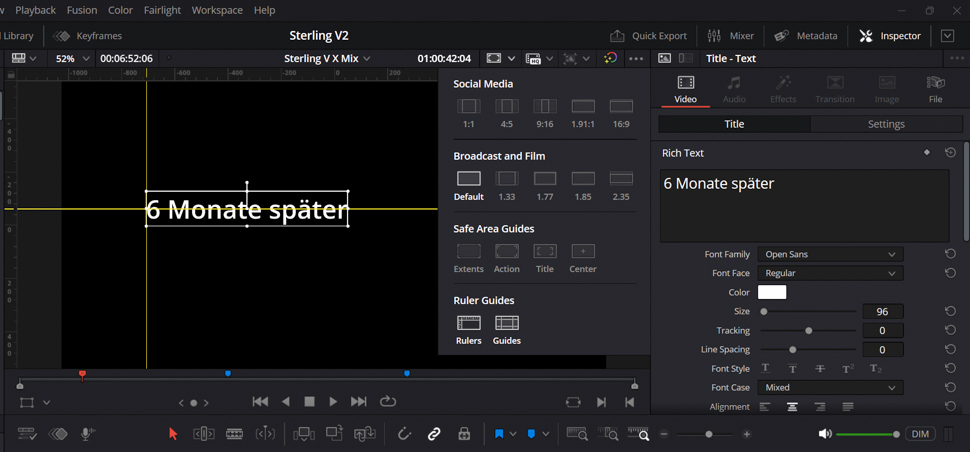This screenshot has width=970, height=452.
Task: Toggle Guides in Ruler Guides
Action: click(507, 323)
